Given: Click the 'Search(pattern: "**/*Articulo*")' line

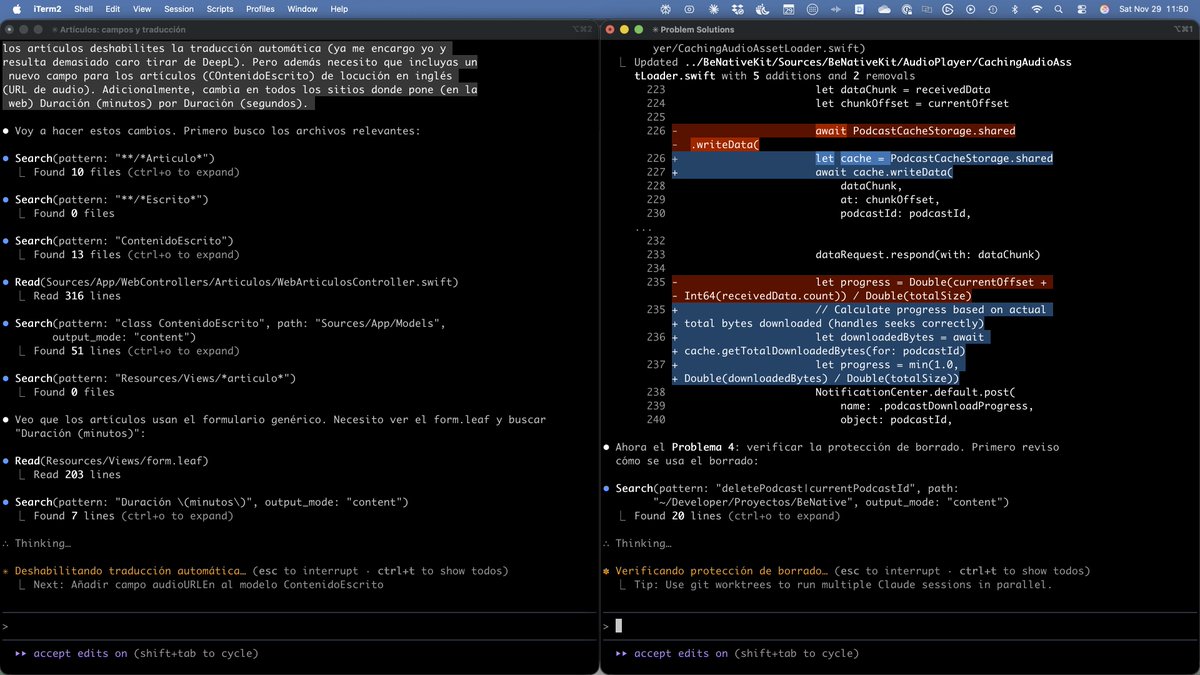Looking at the screenshot, I should (x=115, y=158).
